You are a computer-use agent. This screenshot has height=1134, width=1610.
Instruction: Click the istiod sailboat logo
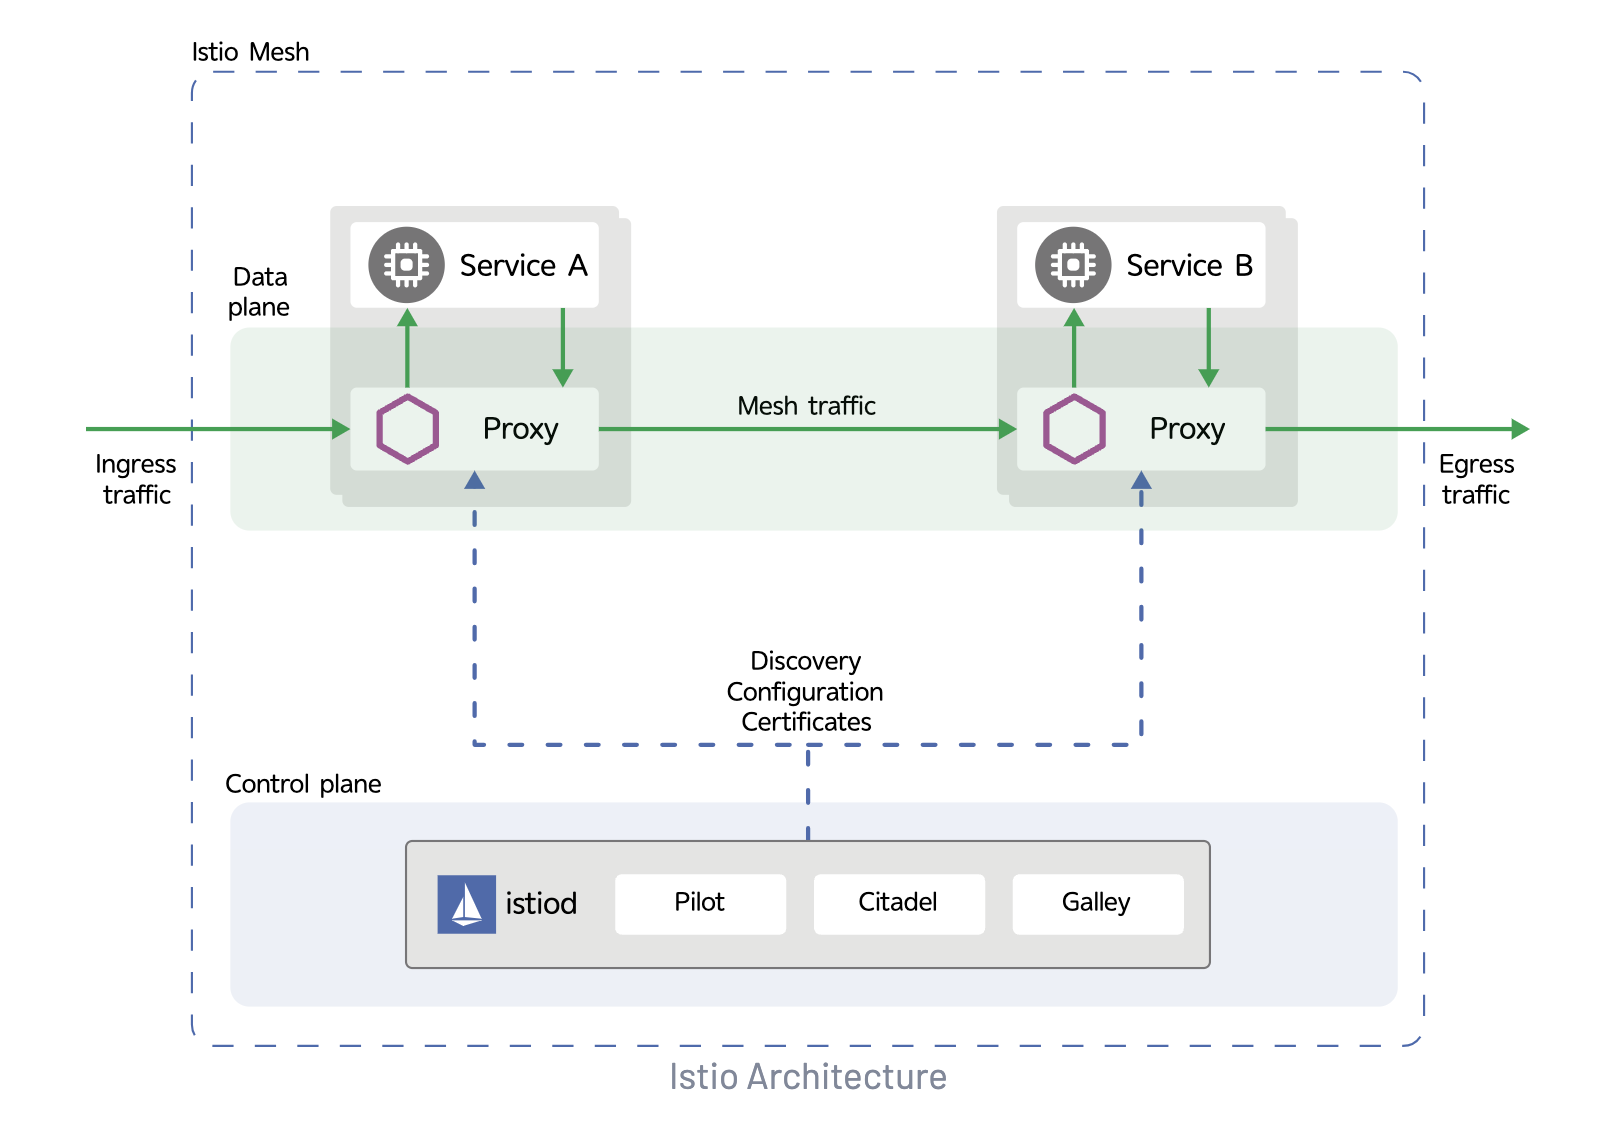click(466, 904)
